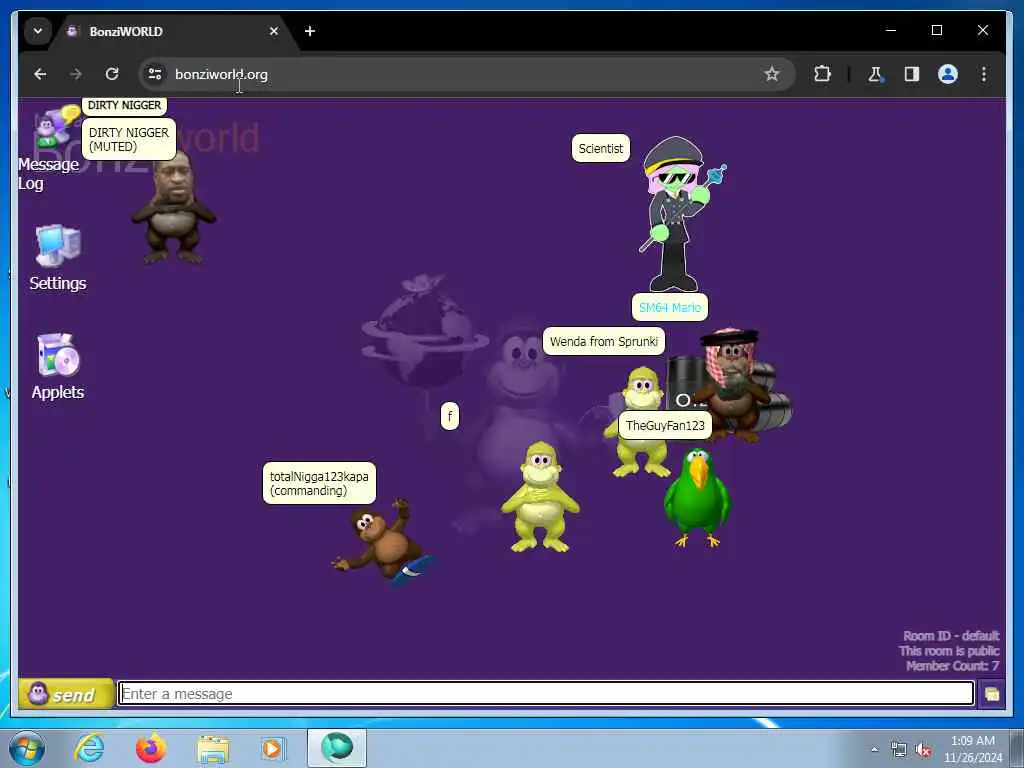Click the This room is public text
This screenshot has width=1024, height=768.
pyautogui.click(x=949, y=650)
